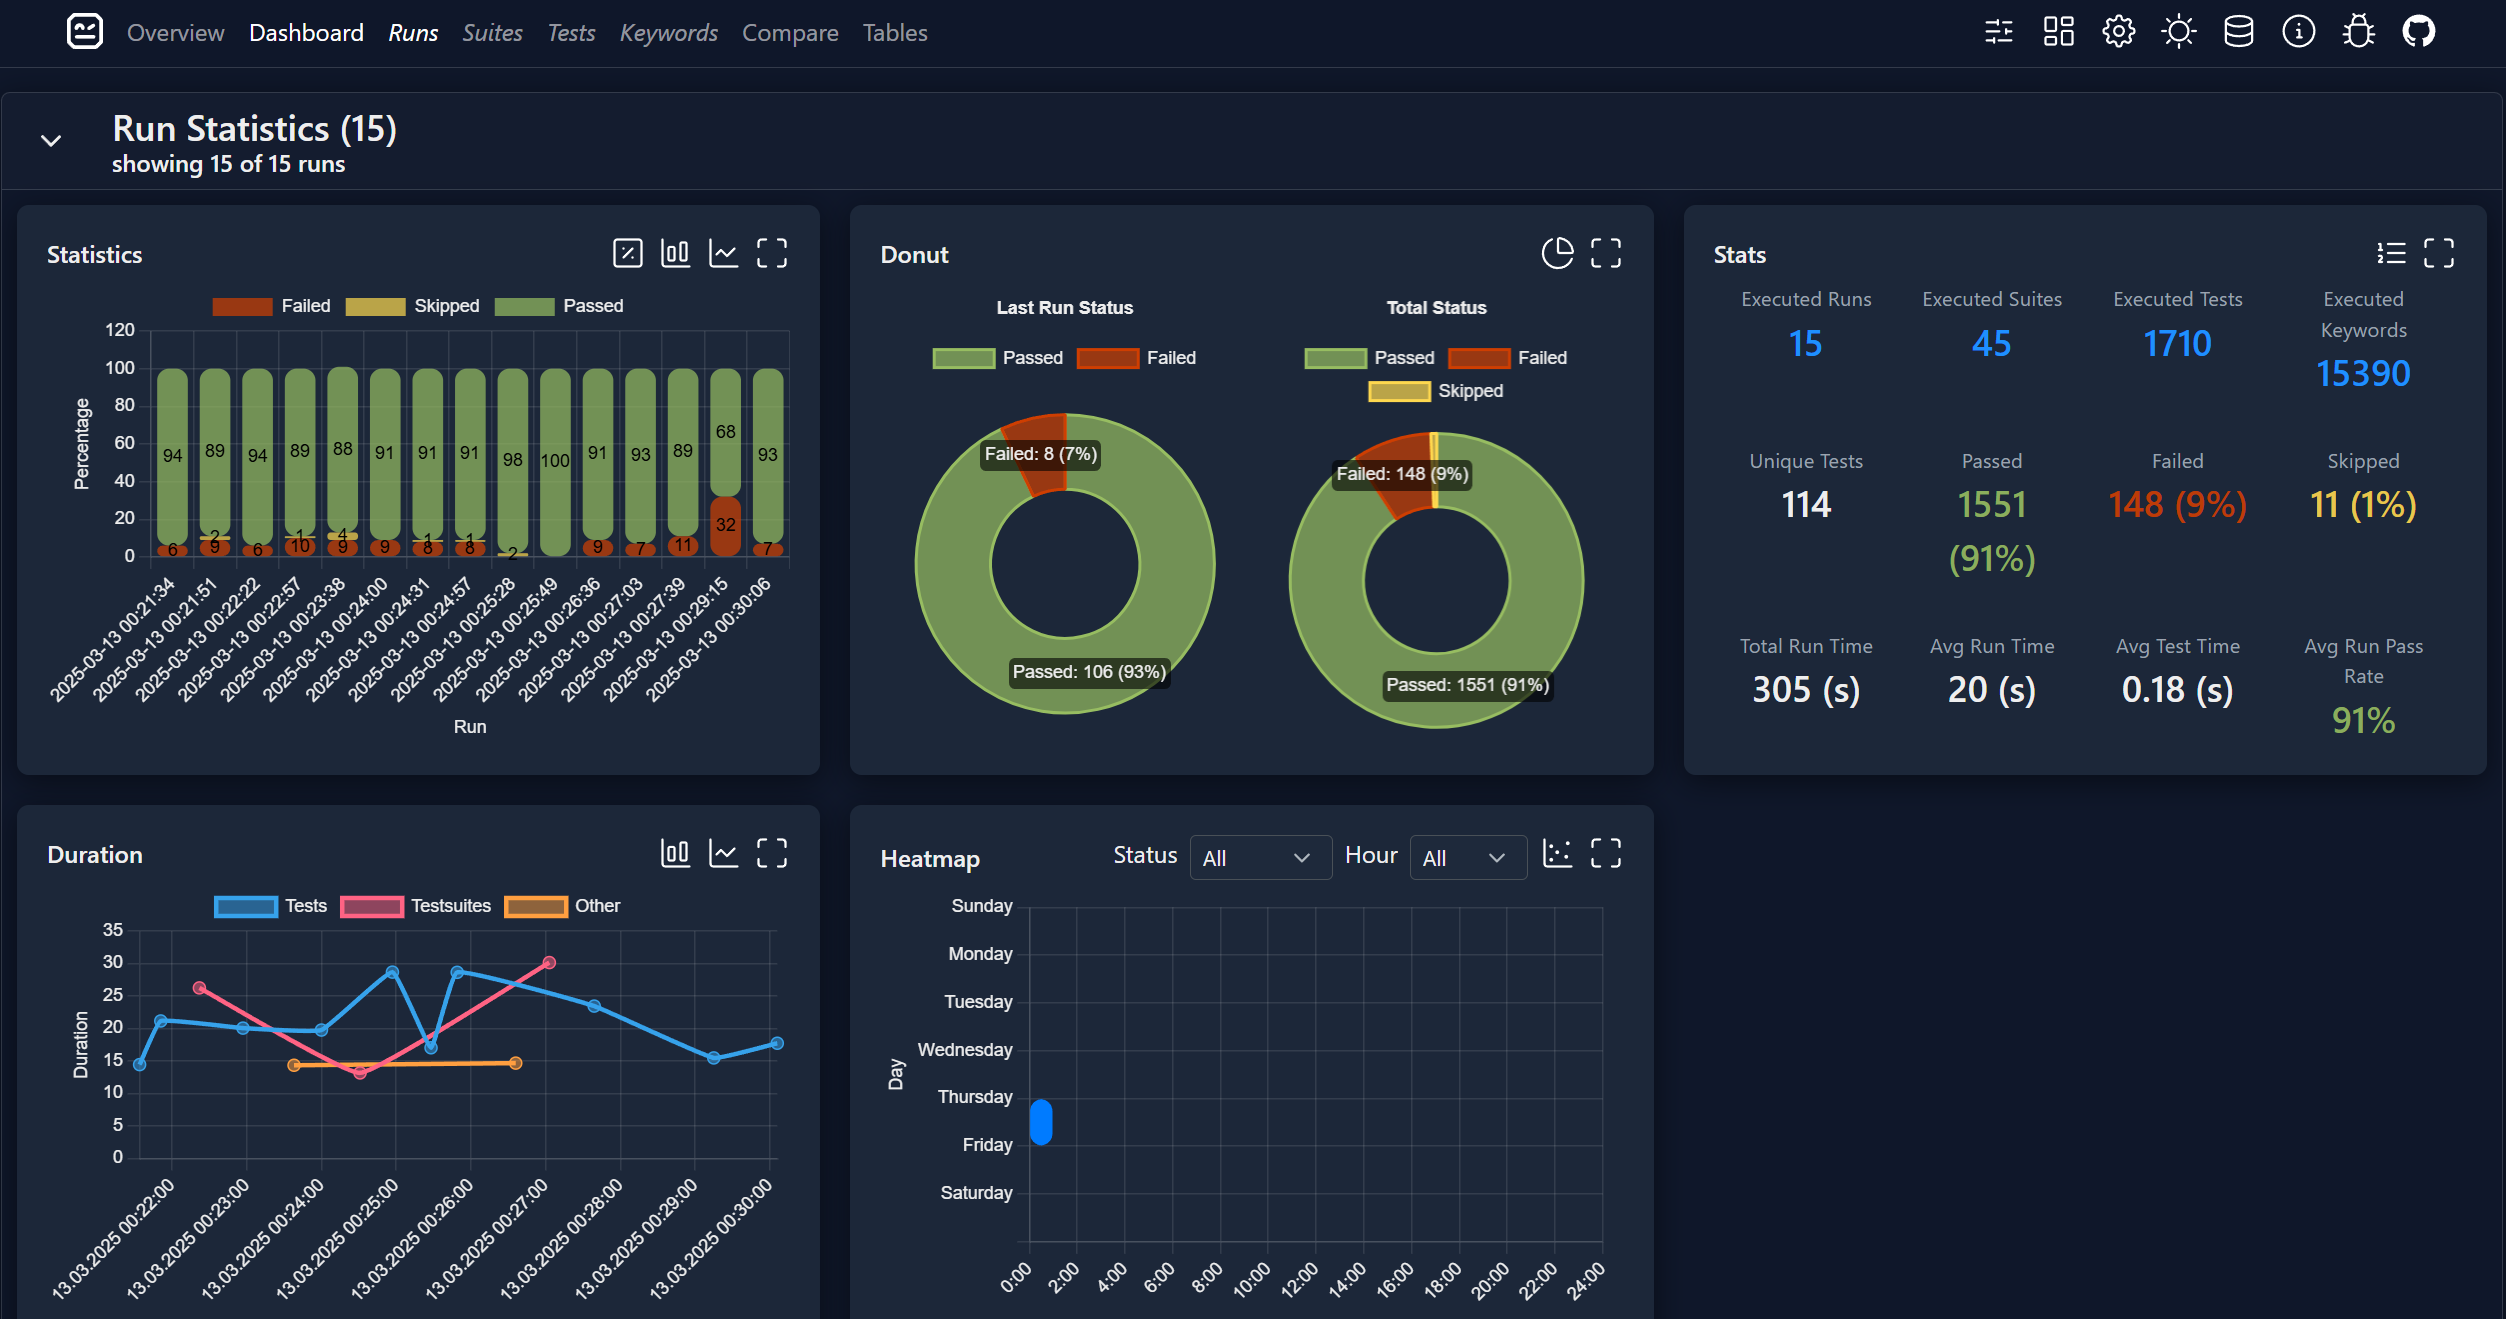Screen dimensions: 2506x1319
Task: Open the layout customization grid icon
Action: 2058,32
